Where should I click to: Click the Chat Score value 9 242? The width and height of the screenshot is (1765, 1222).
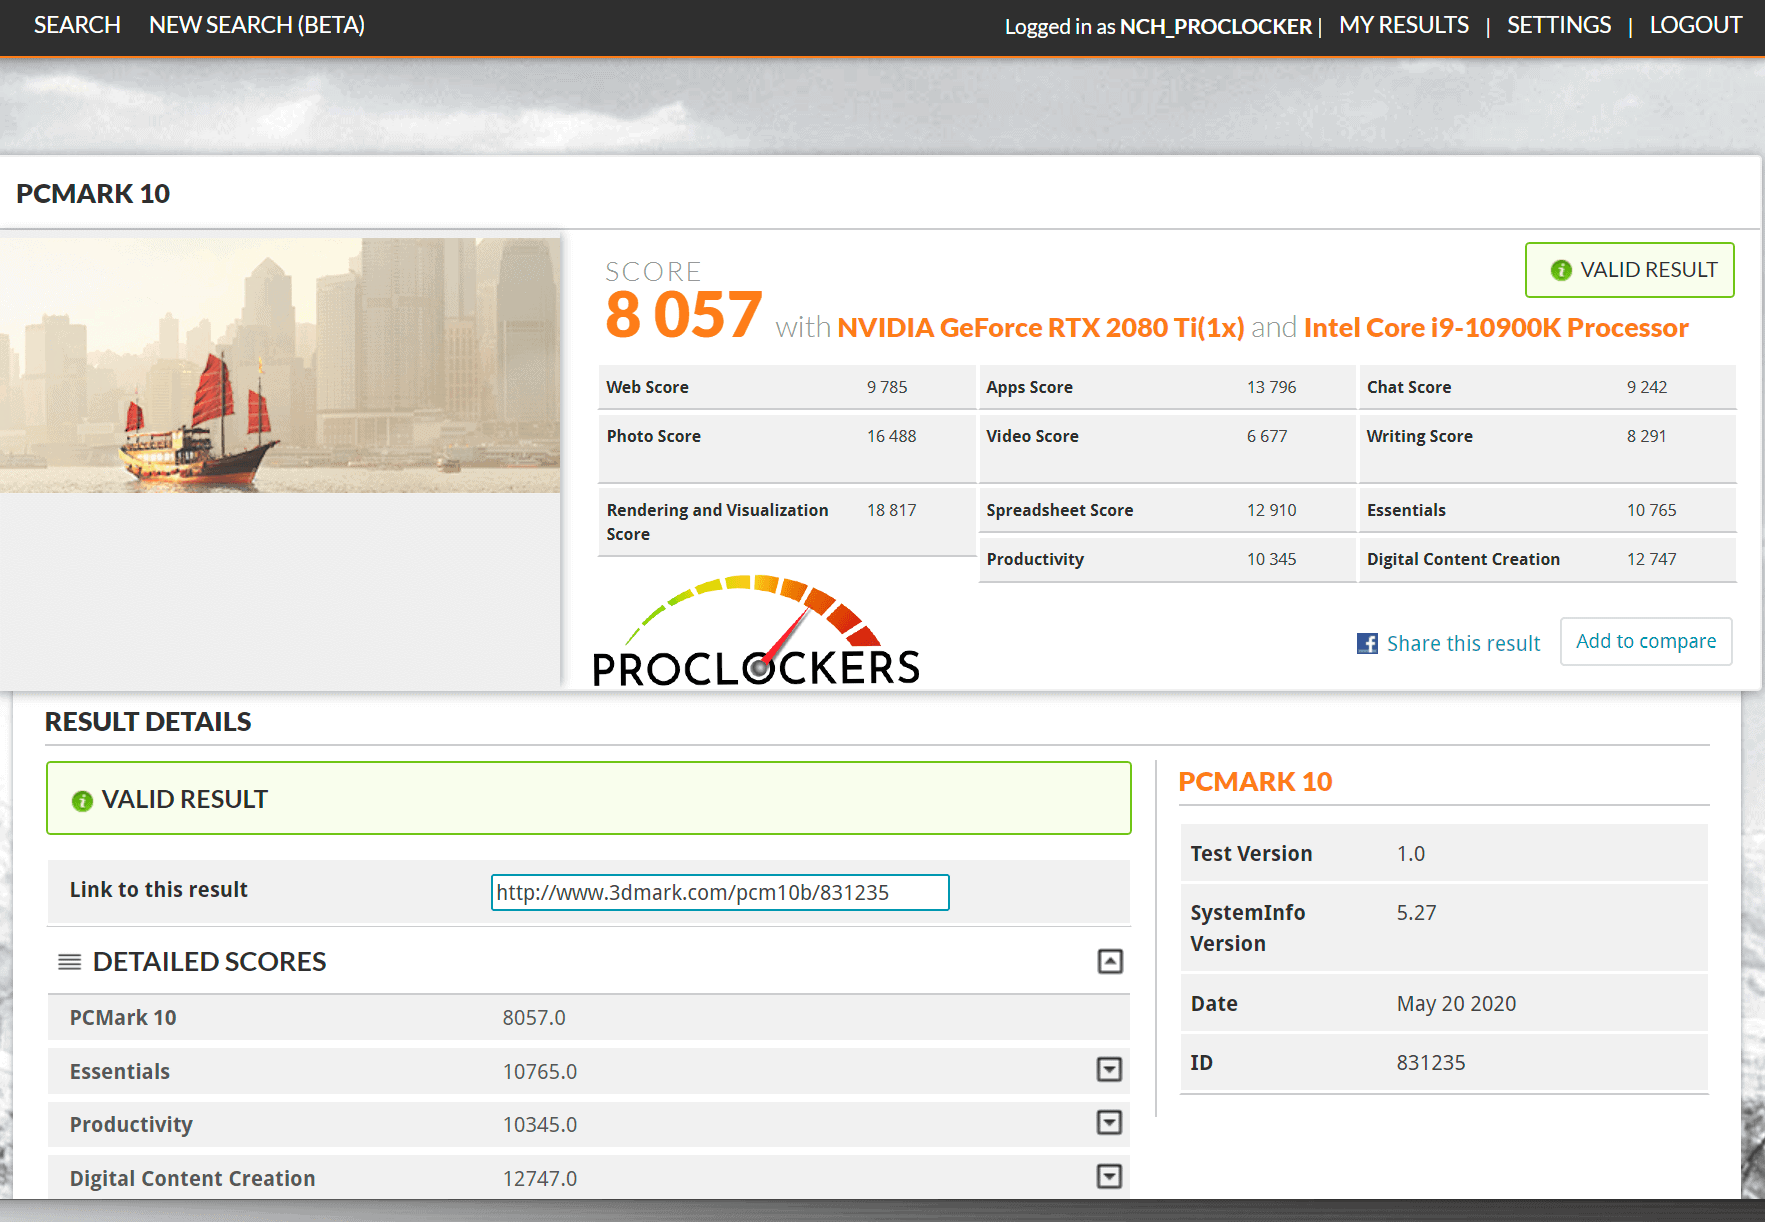point(1647,387)
